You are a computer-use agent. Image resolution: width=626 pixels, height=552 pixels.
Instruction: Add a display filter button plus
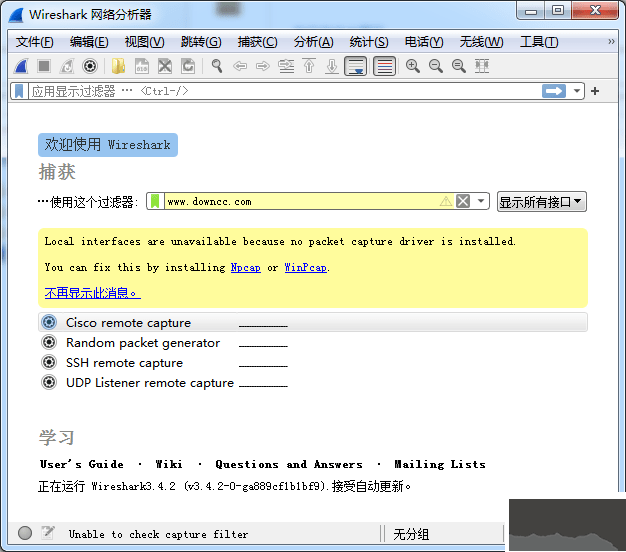pos(595,91)
